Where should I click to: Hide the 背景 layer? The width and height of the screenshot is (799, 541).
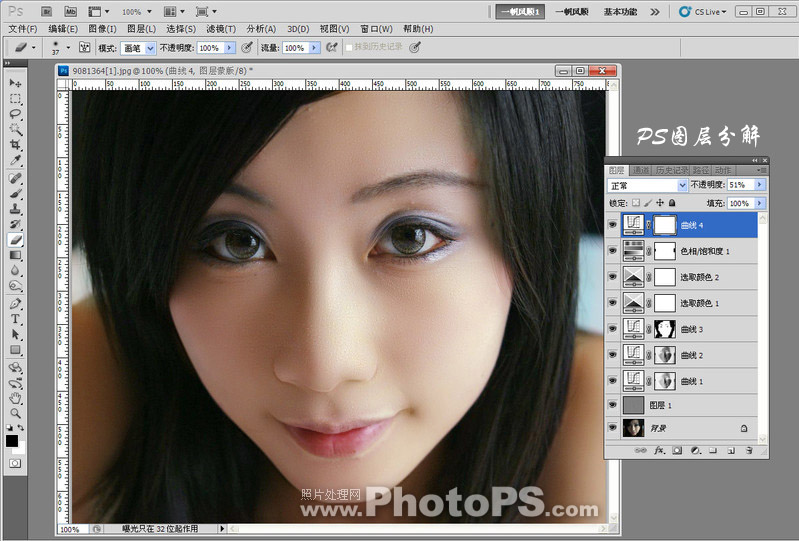pos(612,428)
